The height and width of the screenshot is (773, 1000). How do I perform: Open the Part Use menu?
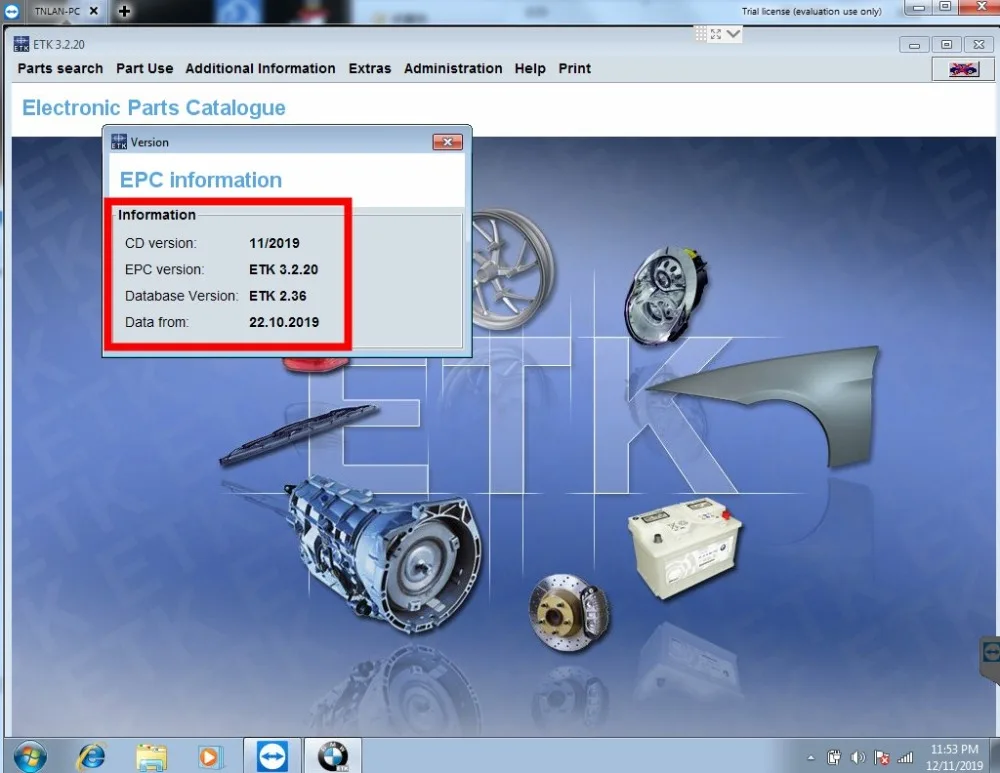click(x=144, y=68)
